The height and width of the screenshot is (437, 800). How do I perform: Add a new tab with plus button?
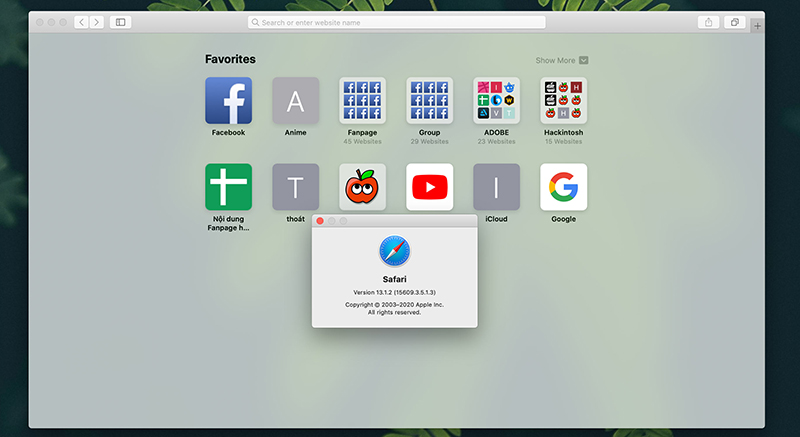coord(757,25)
